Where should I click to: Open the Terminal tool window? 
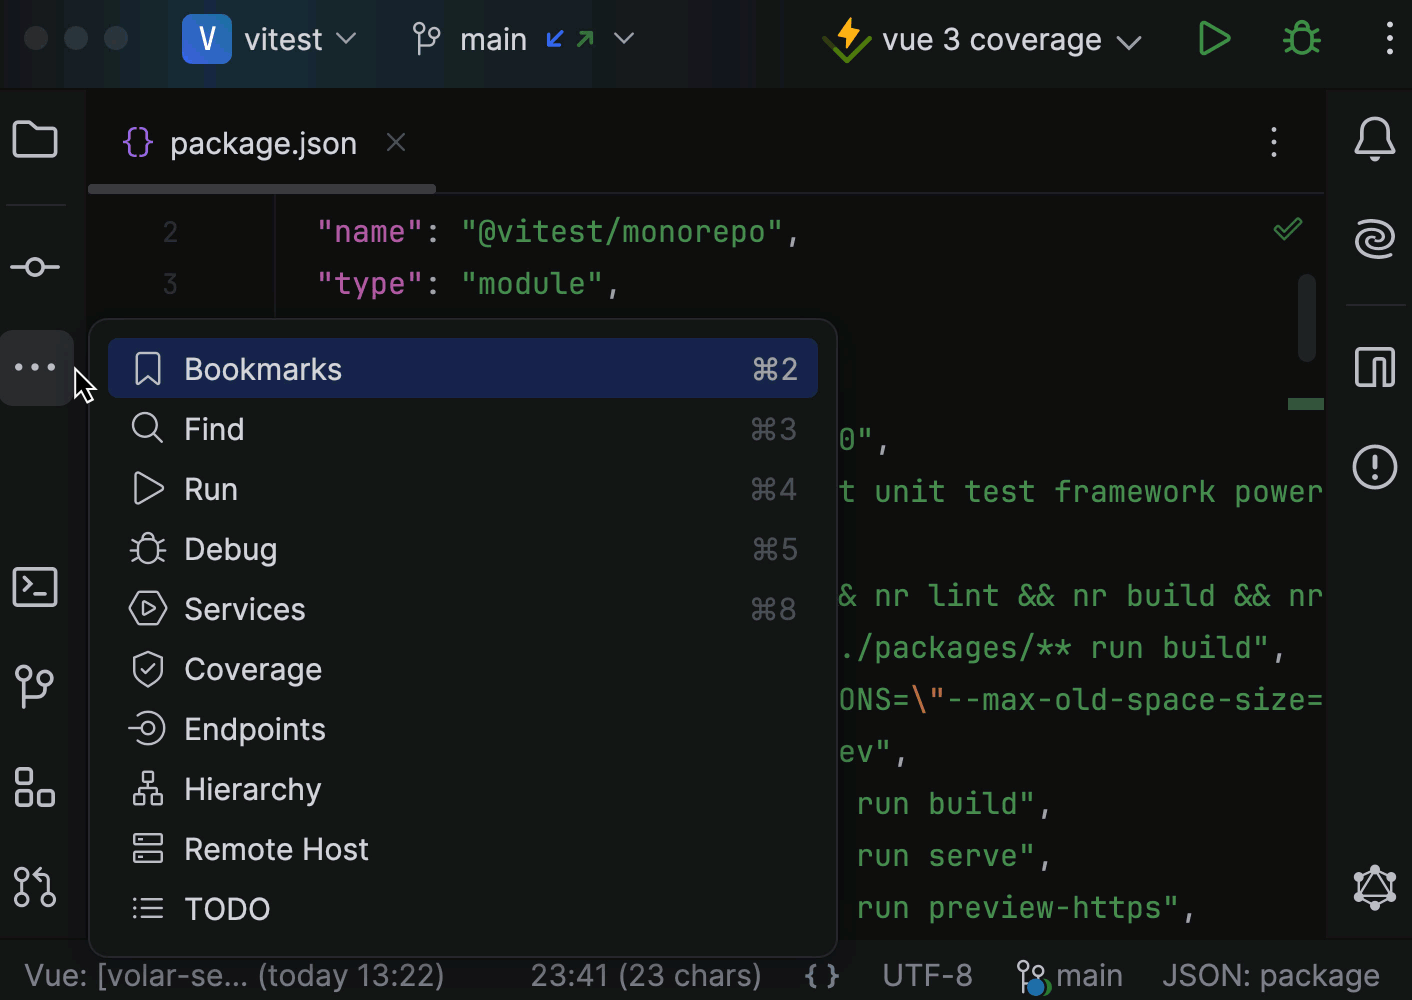35,587
